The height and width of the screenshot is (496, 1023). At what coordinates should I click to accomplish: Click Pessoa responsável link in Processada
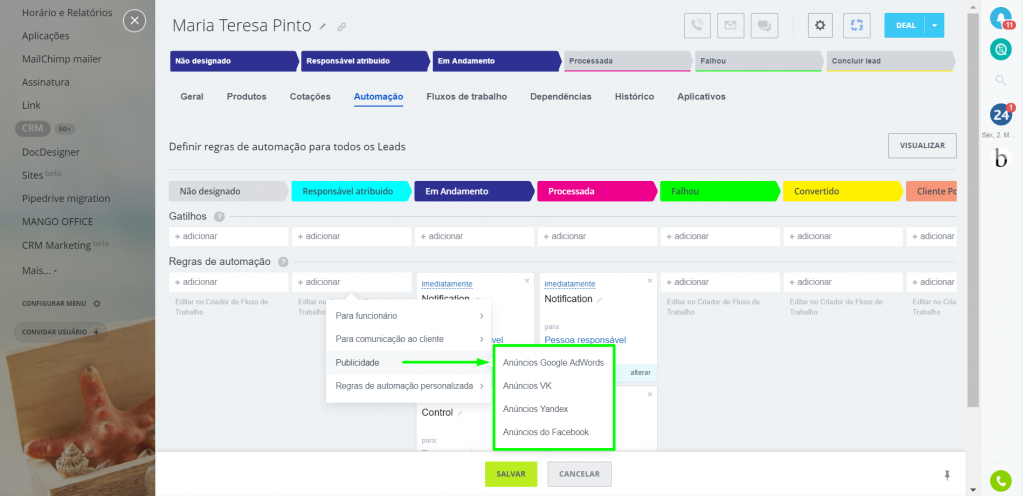585,340
